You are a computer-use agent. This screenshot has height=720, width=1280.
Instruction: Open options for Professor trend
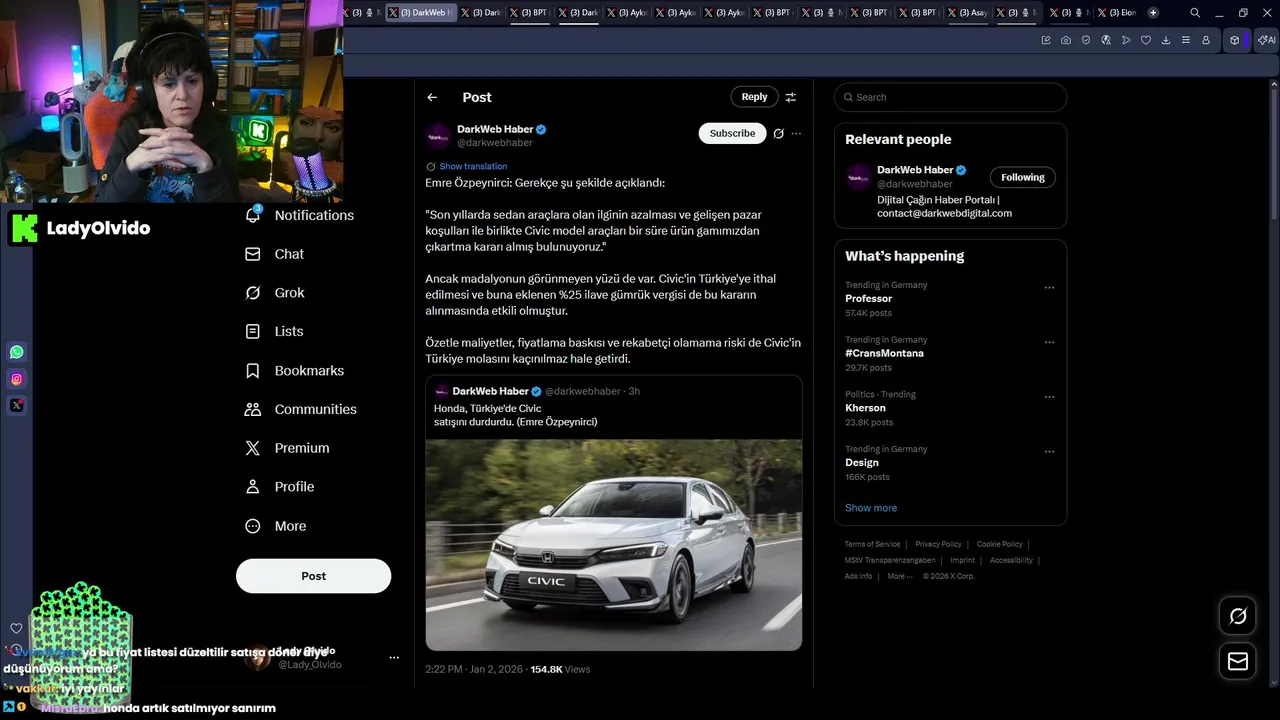[1049, 287]
